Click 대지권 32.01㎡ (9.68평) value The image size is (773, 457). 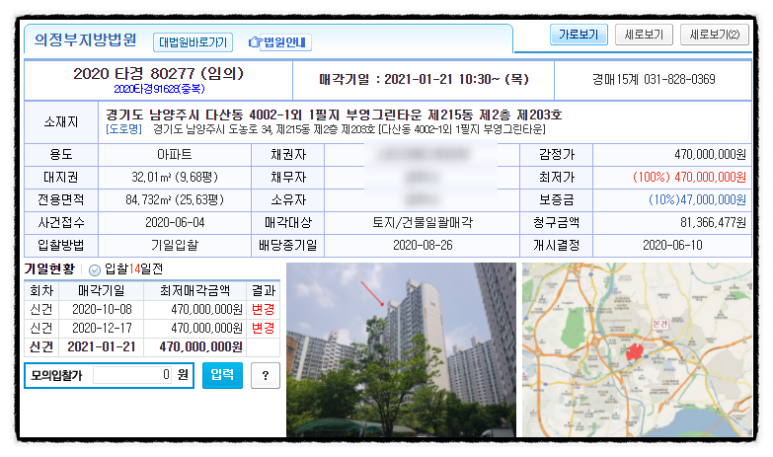(x=175, y=177)
